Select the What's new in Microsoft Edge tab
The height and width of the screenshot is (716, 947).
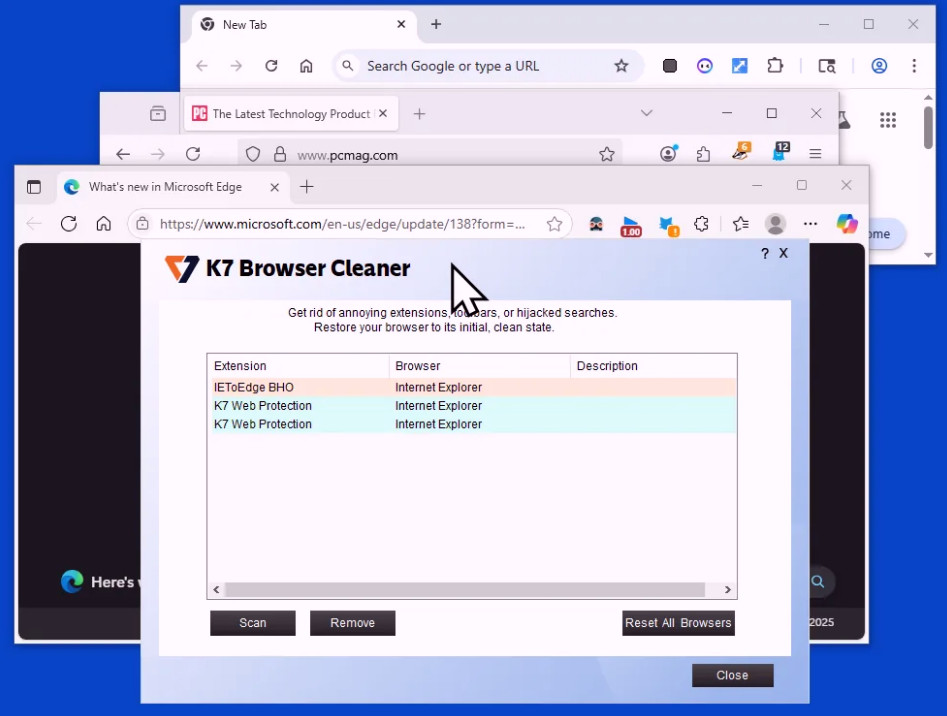pyautogui.click(x=173, y=187)
